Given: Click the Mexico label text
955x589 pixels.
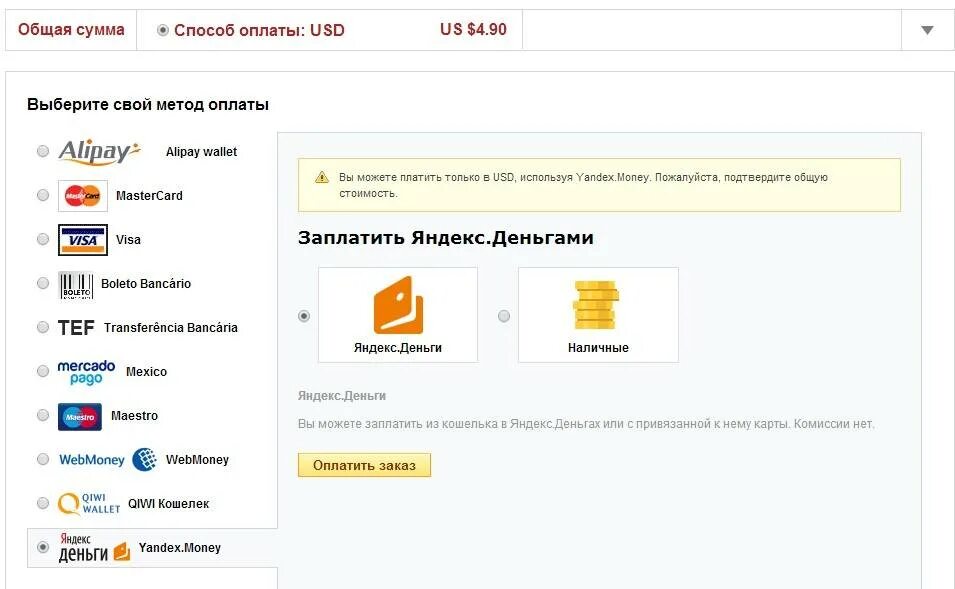Looking at the screenshot, I should point(146,372).
